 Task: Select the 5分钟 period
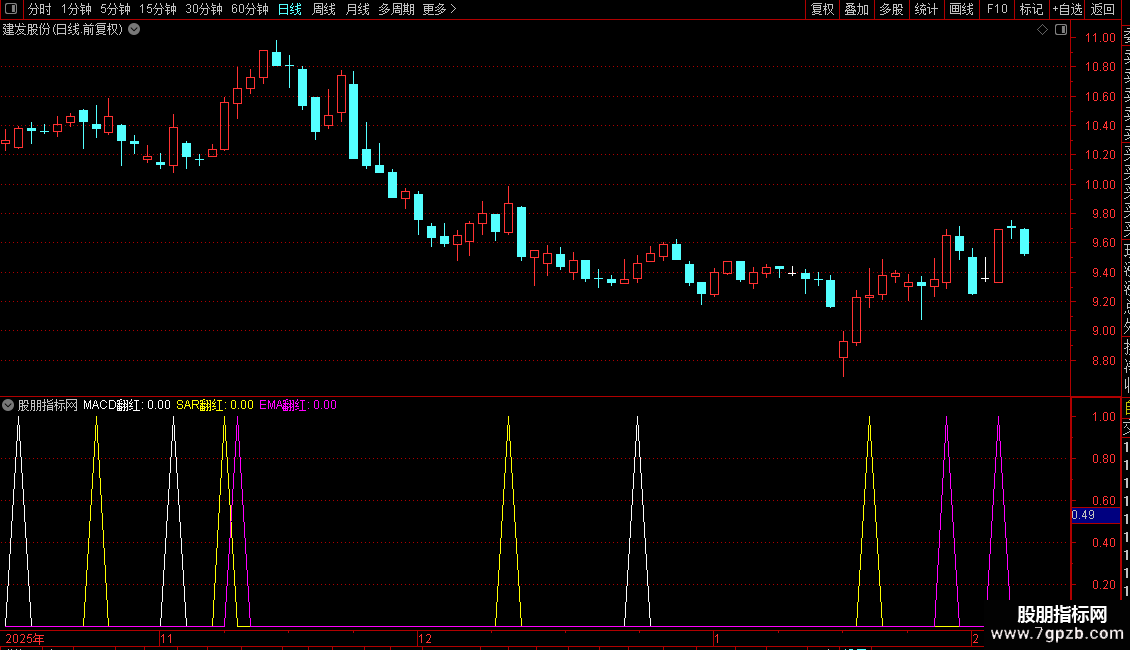coord(115,9)
